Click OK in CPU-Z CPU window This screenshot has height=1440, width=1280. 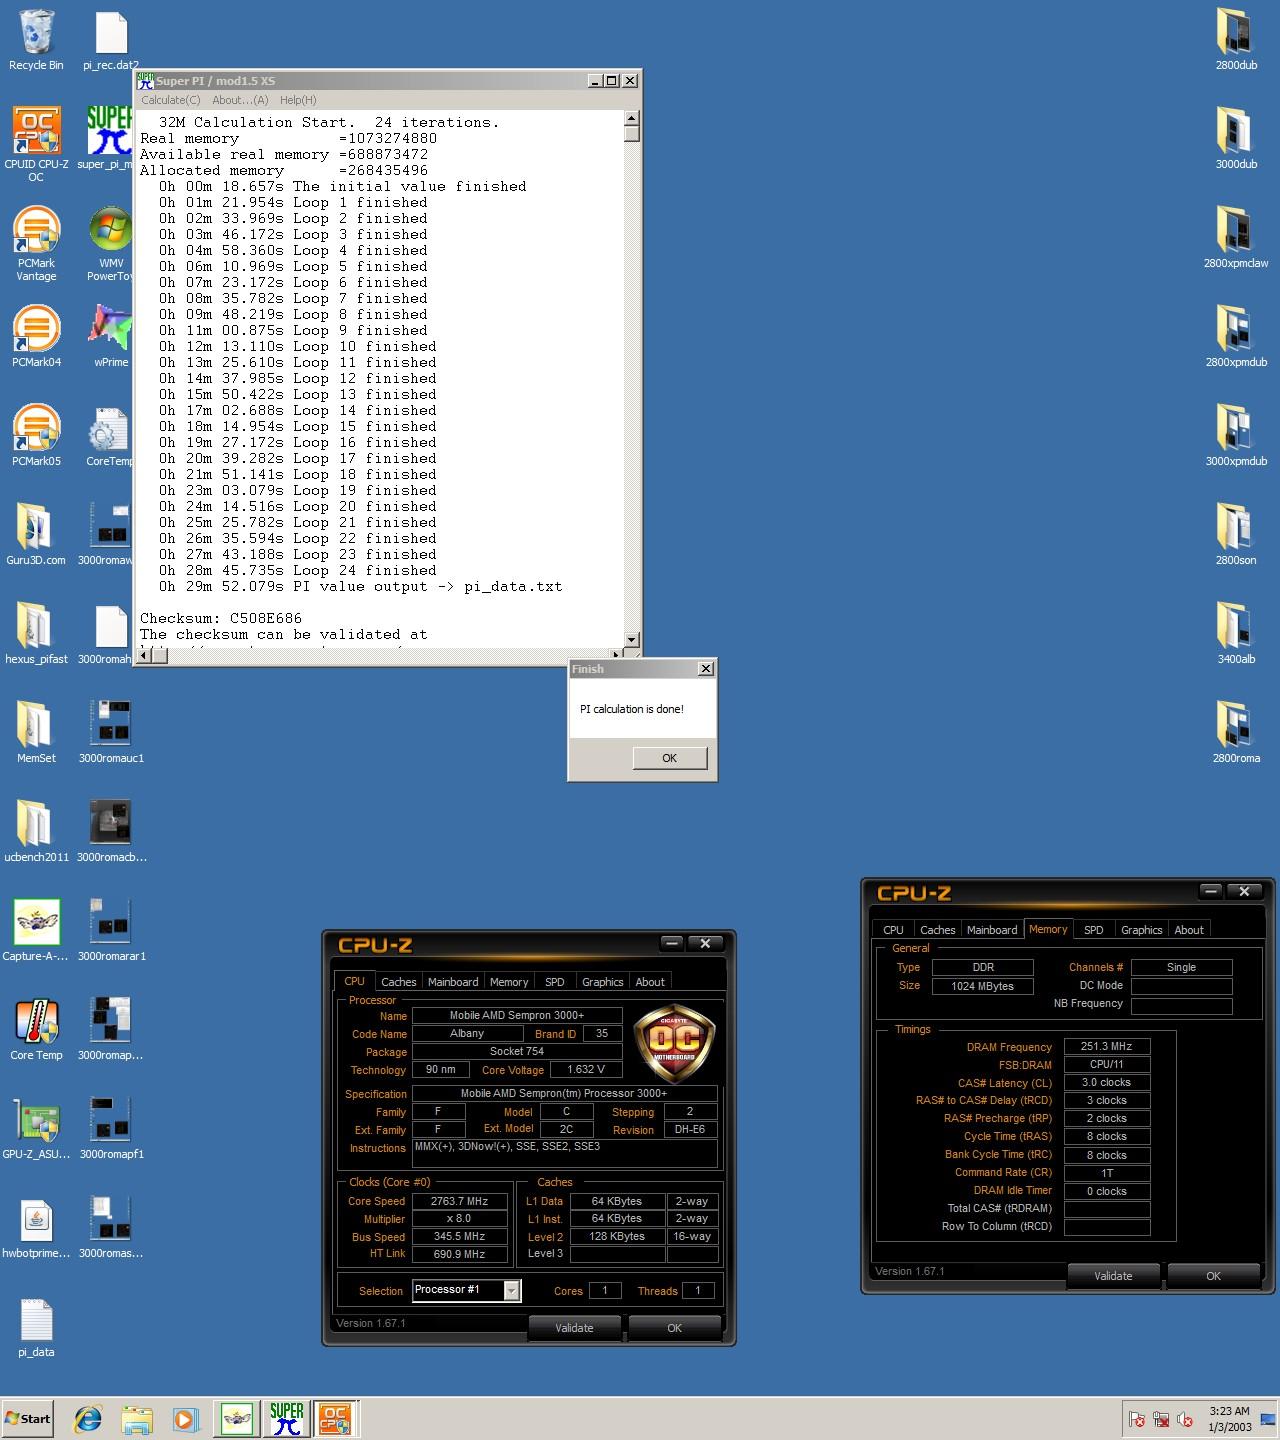[x=674, y=1328]
